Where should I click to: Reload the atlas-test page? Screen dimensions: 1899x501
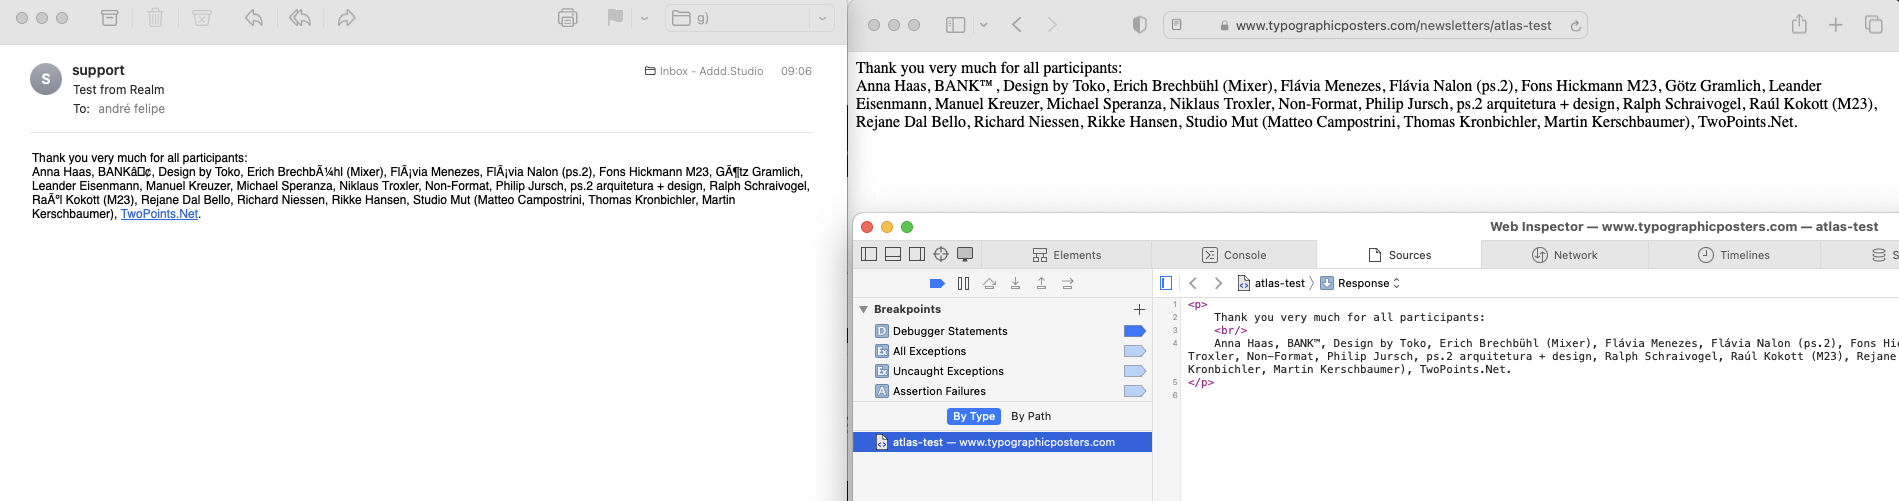point(1575,26)
